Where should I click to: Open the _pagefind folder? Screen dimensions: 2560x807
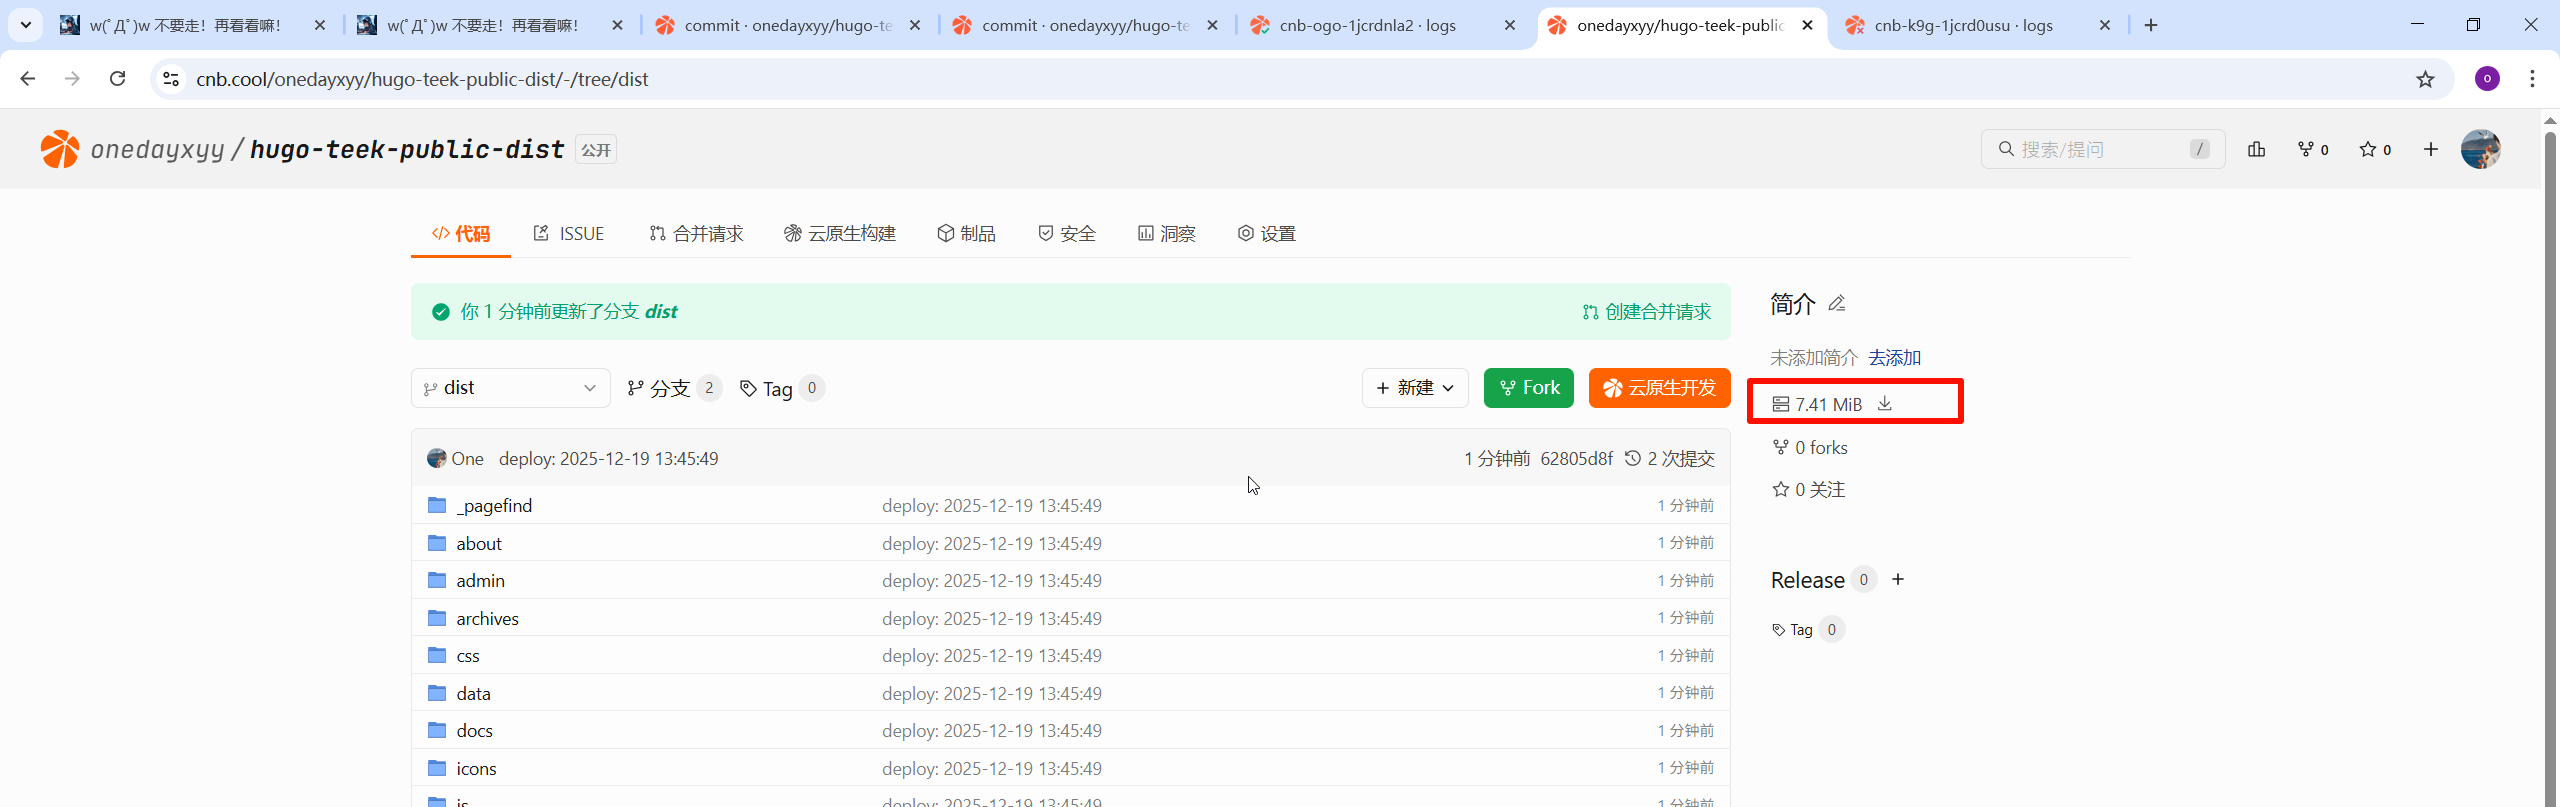(494, 506)
